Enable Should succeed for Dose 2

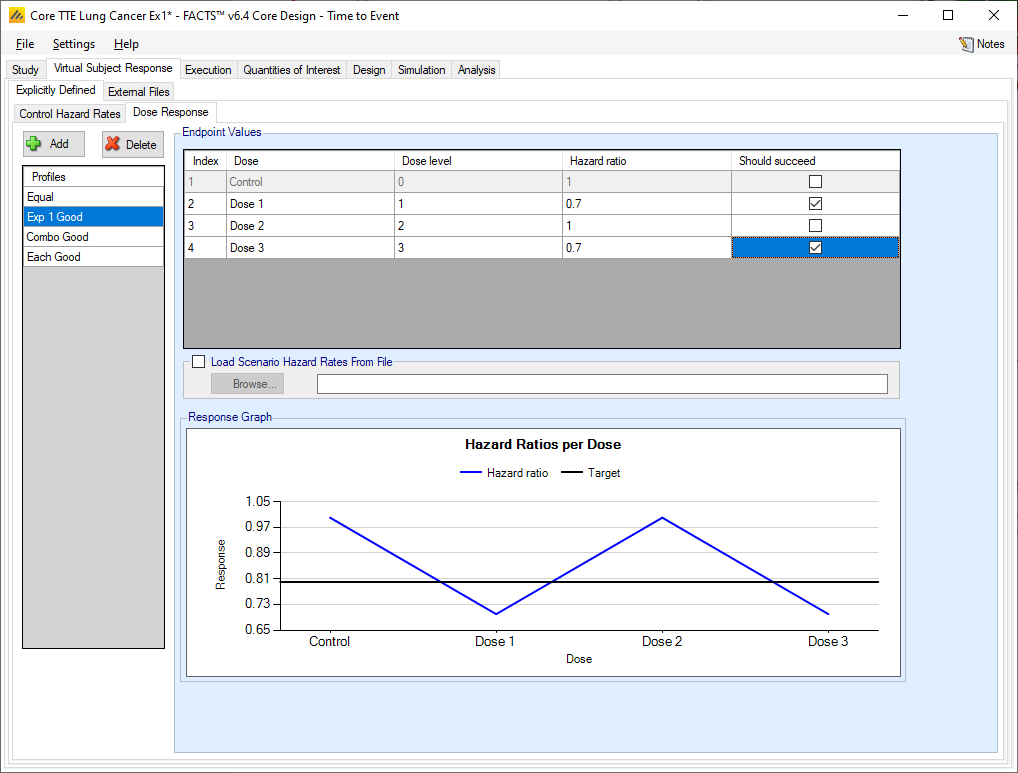pyautogui.click(x=815, y=226)
